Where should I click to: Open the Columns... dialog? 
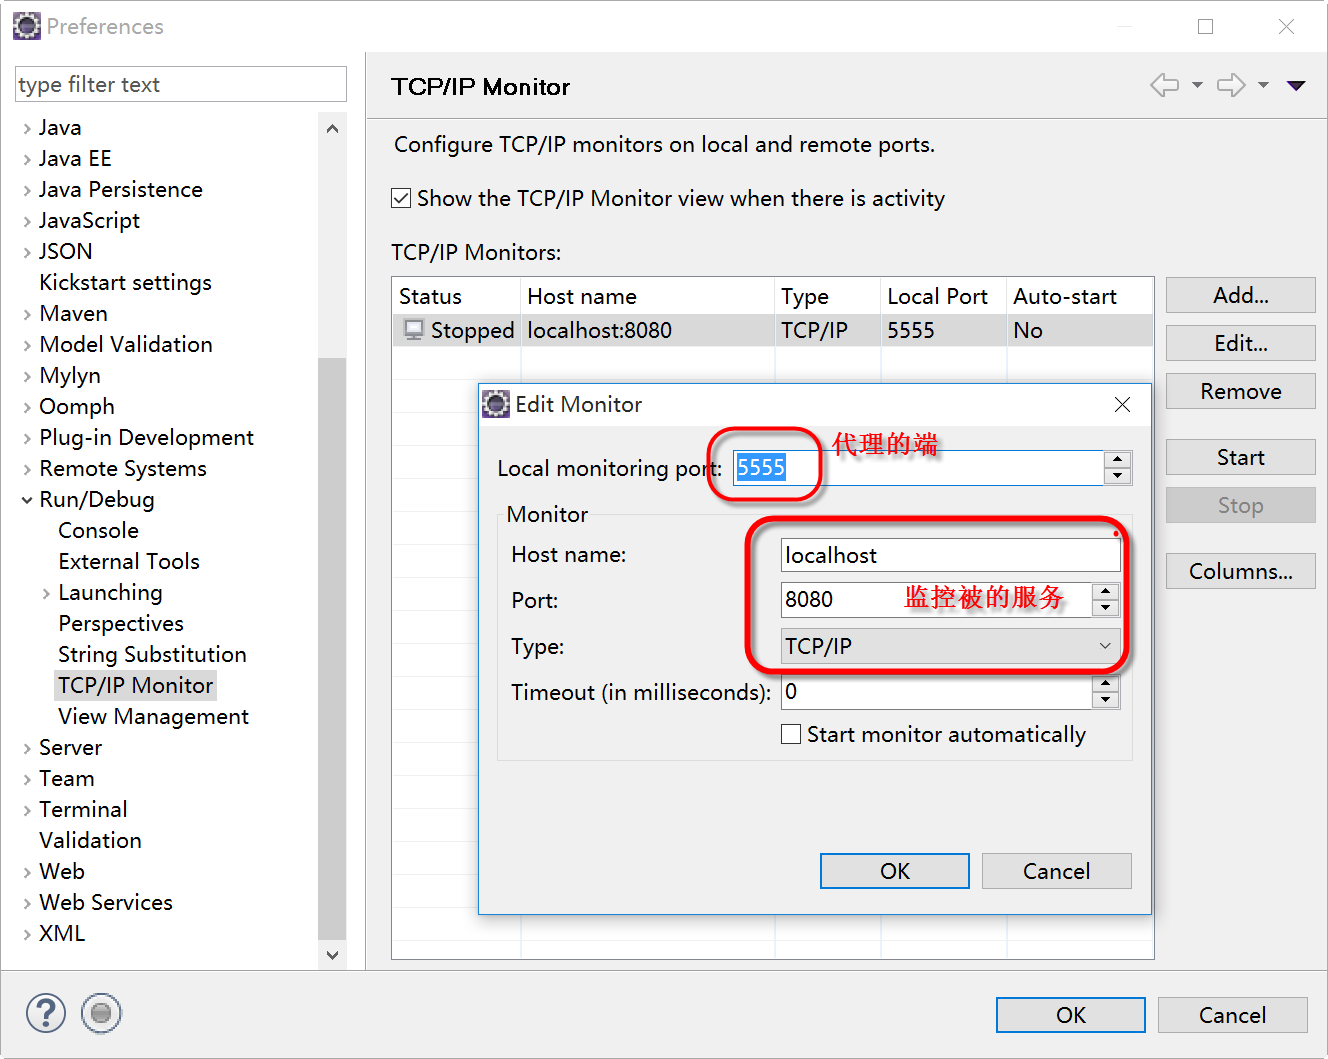[1240, 571]
